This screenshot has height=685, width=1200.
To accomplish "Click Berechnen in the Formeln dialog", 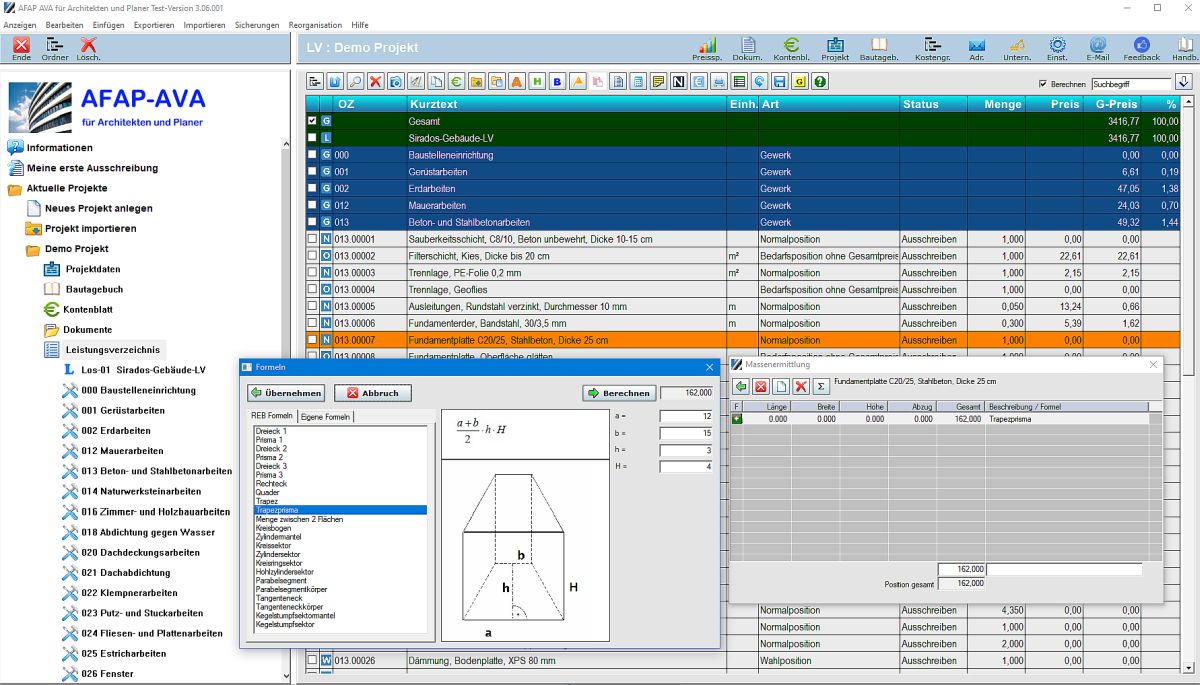I will click(619, 393).
